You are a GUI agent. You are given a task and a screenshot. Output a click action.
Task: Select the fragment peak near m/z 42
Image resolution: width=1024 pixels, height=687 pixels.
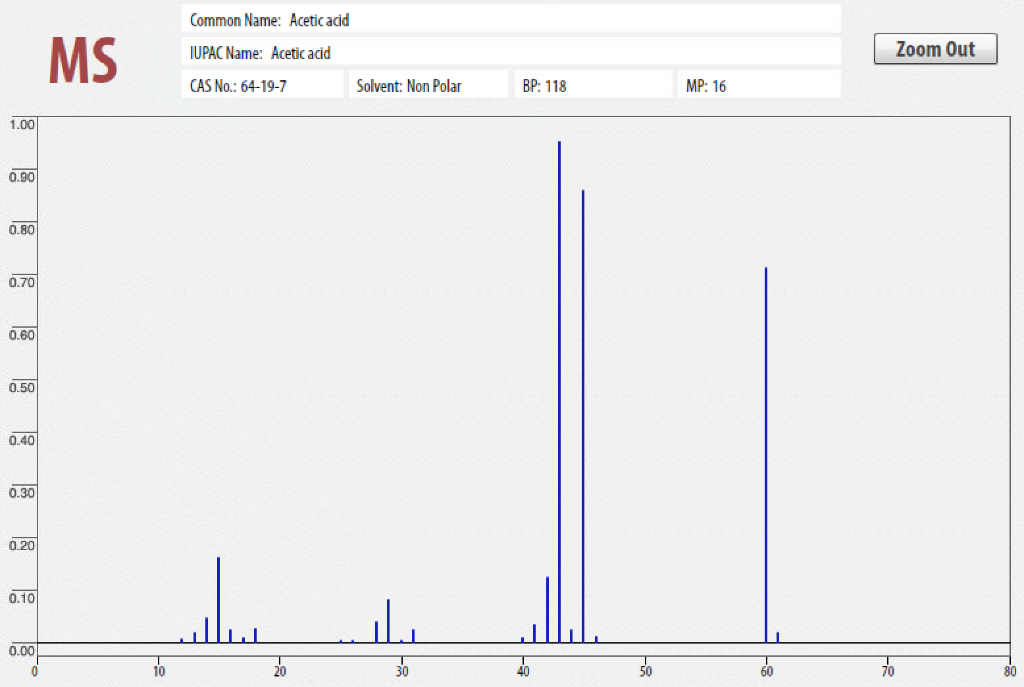(x=547, y=610)
